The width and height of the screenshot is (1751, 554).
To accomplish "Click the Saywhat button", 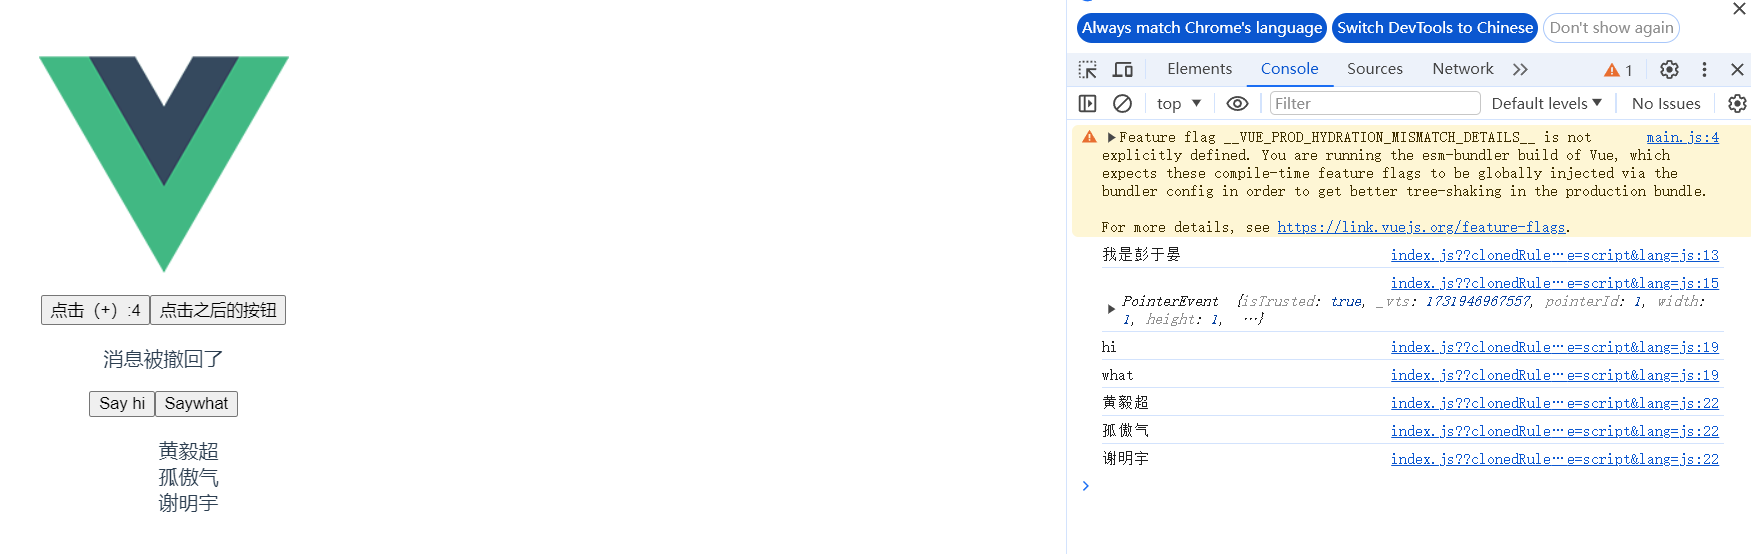I will point(196,404).
